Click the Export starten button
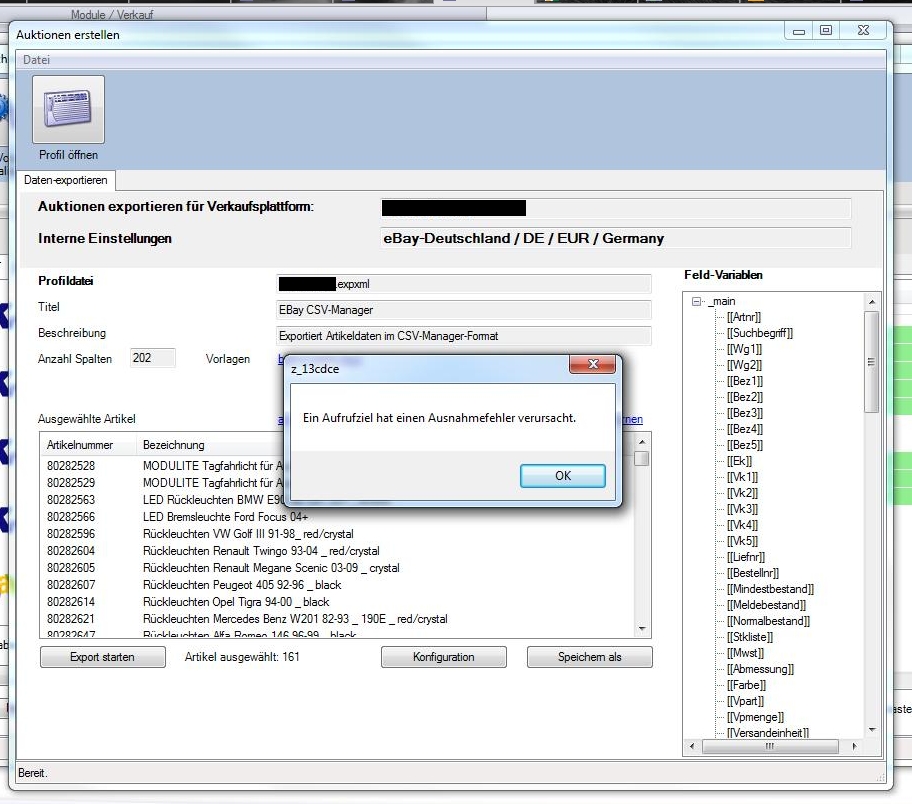The image size is (912, 804). pos(102,657)
